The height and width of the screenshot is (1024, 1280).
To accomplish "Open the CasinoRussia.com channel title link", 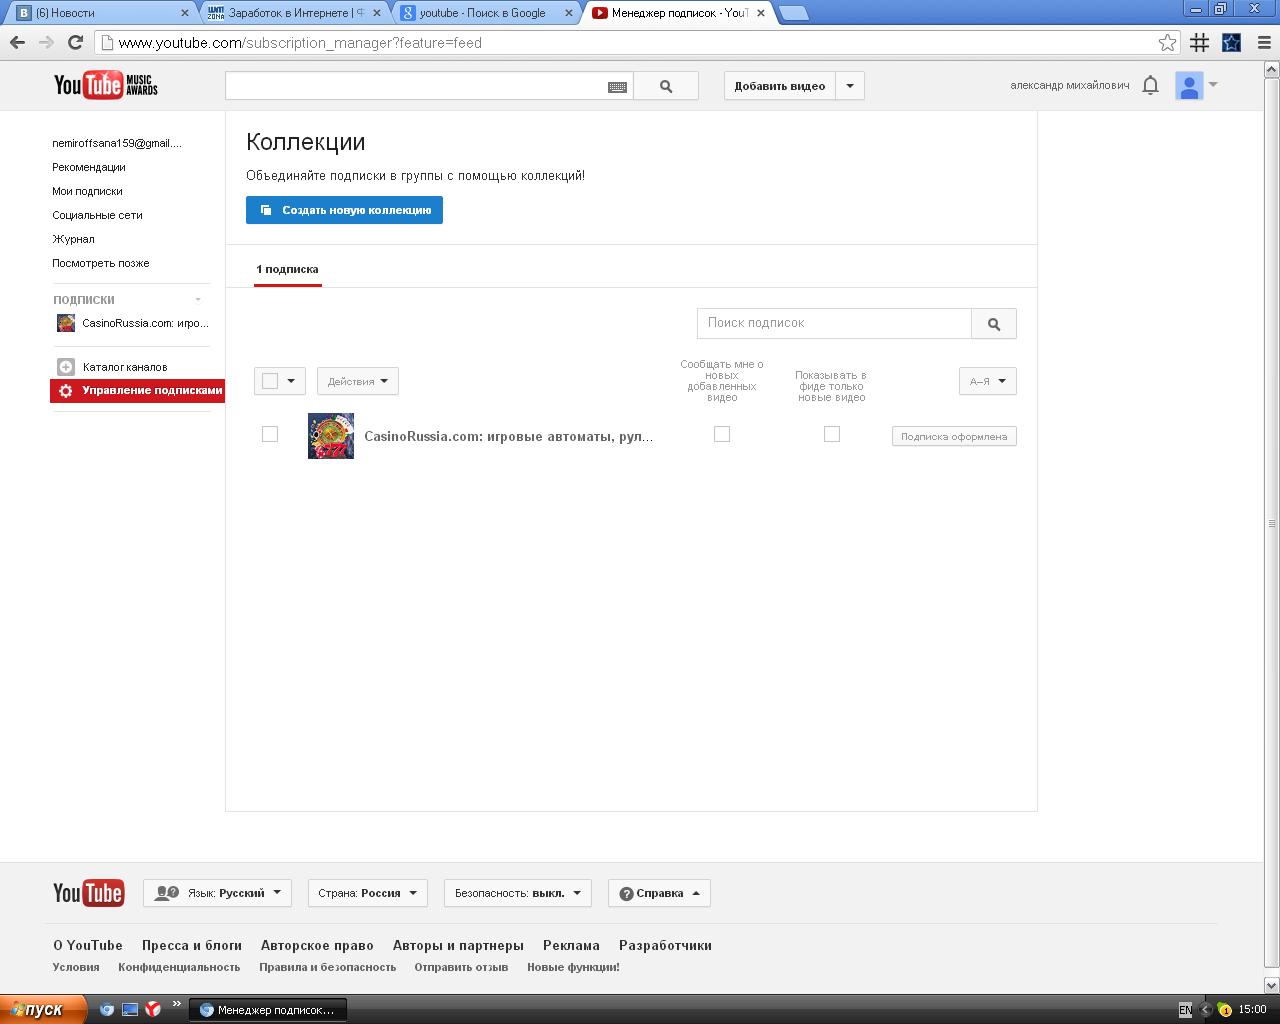I will [x=509, y=436].
